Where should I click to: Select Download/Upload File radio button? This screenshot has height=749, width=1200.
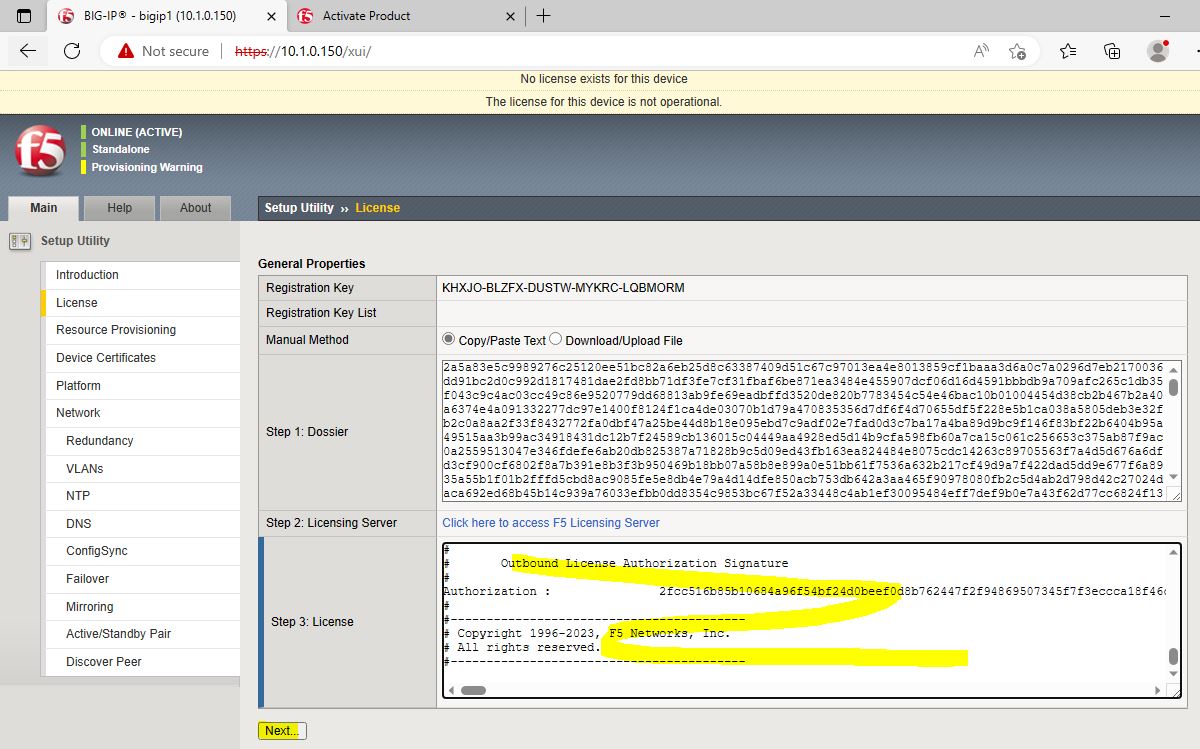(556, 339)
